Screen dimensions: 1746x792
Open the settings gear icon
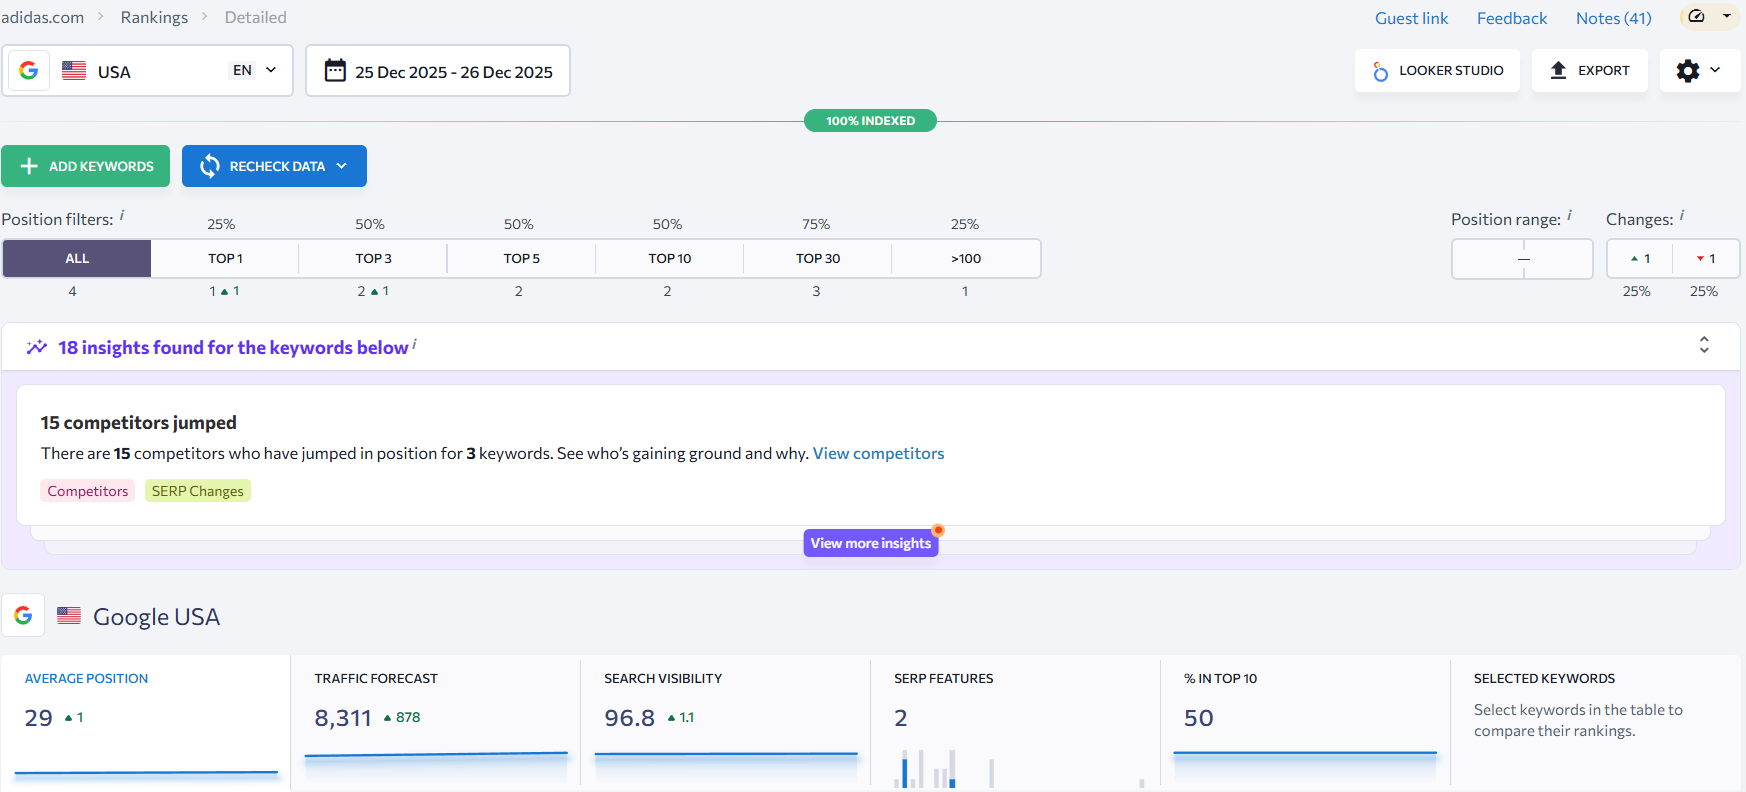[1688, 71]
